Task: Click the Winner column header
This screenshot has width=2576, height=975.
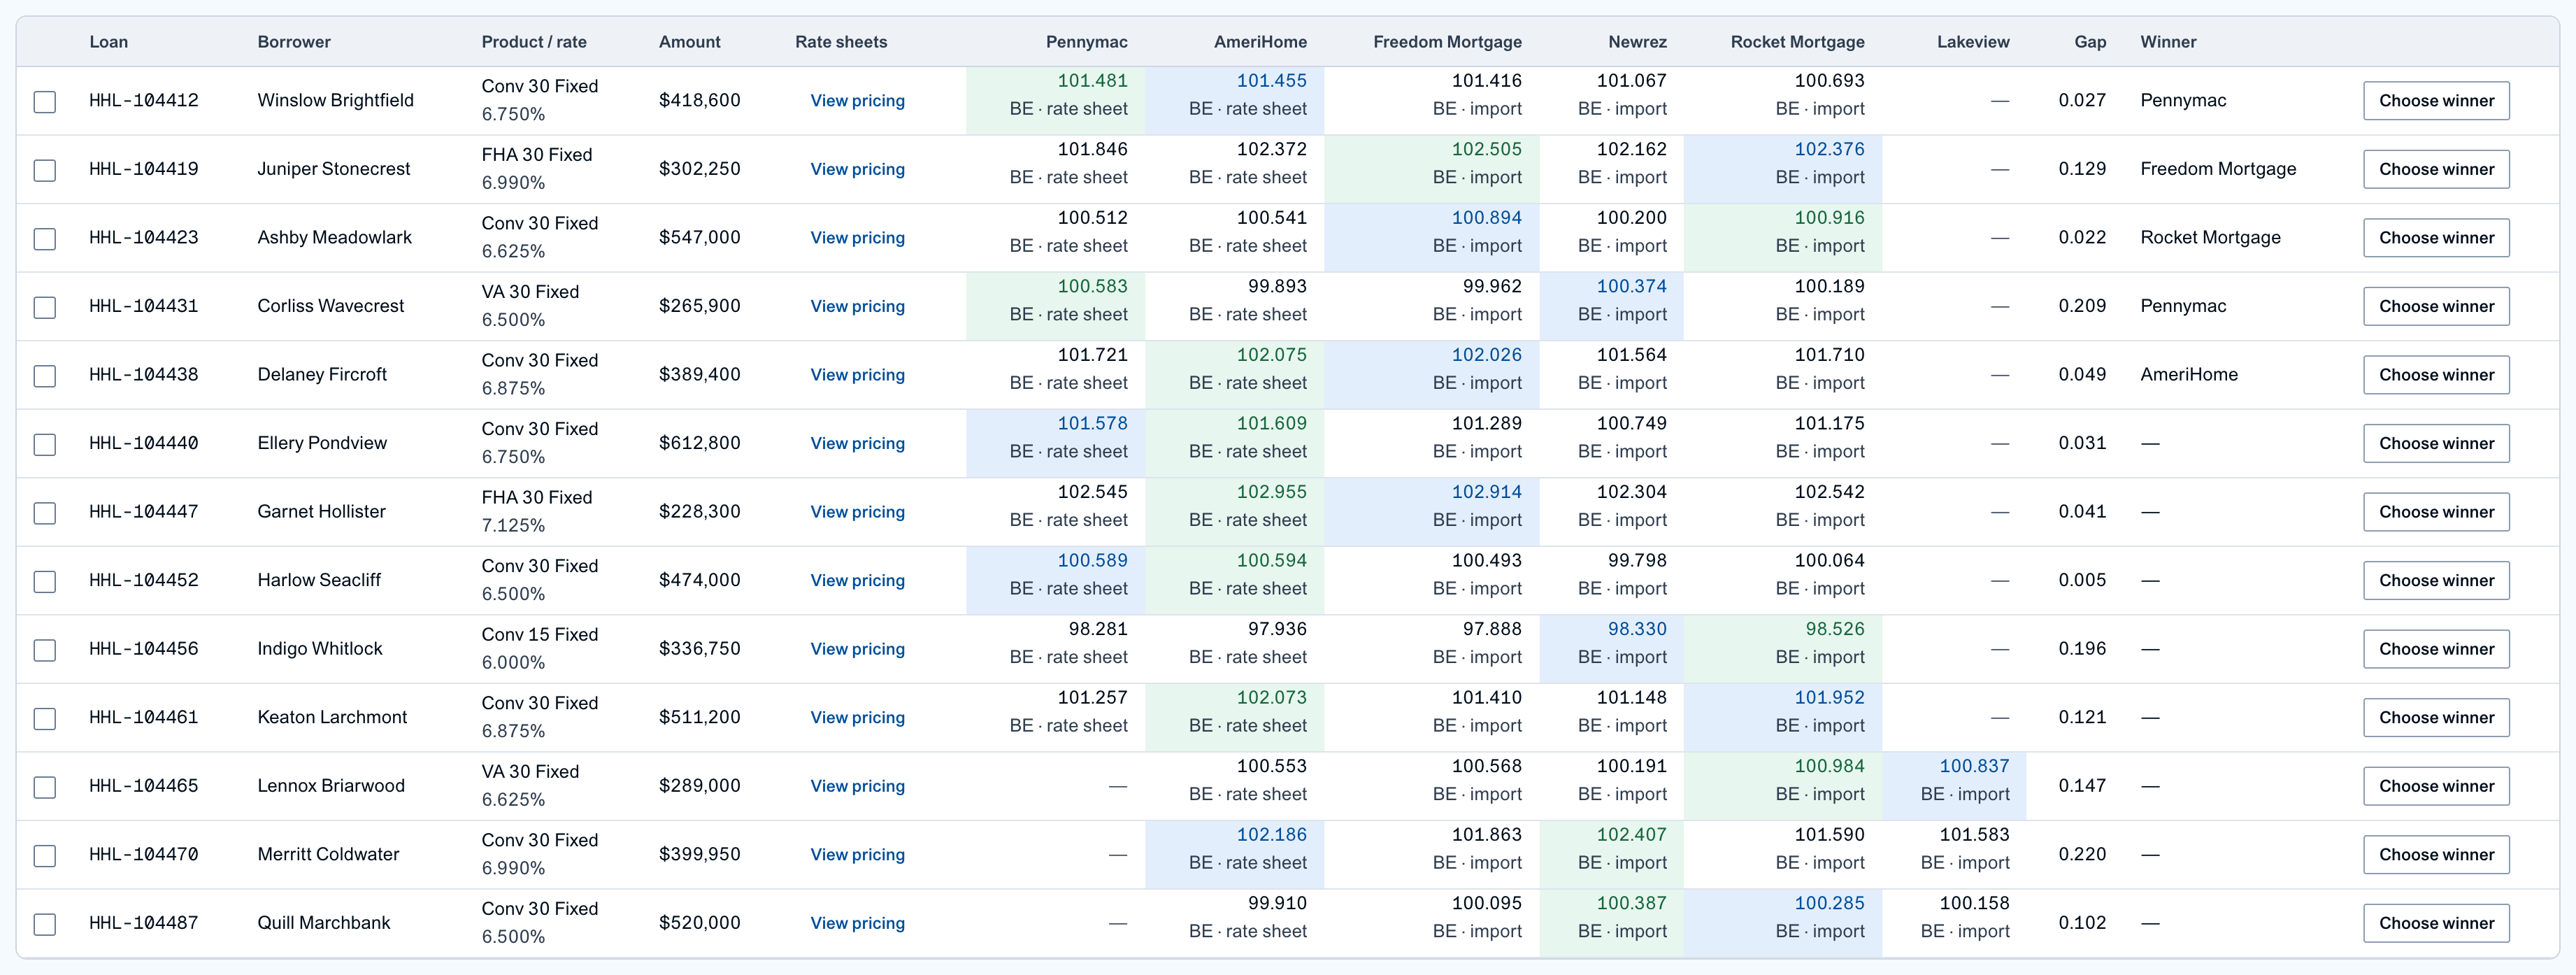Action: [x=2168, y=42]
